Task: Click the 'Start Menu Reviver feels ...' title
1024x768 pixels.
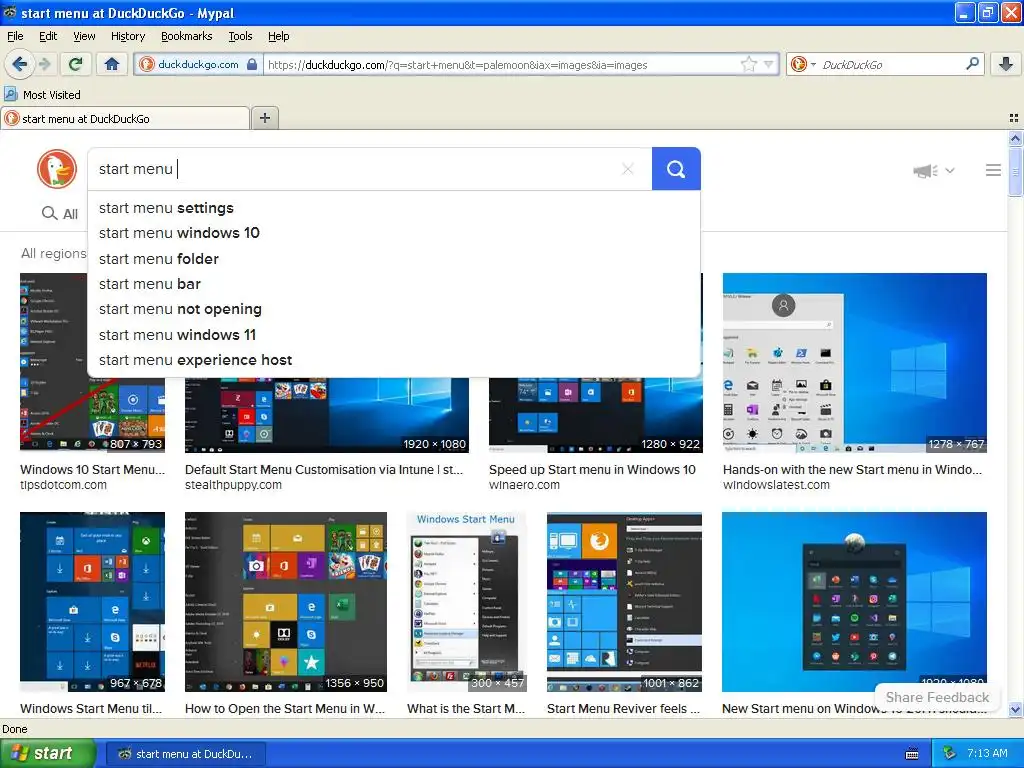Action: click(623, 709)
